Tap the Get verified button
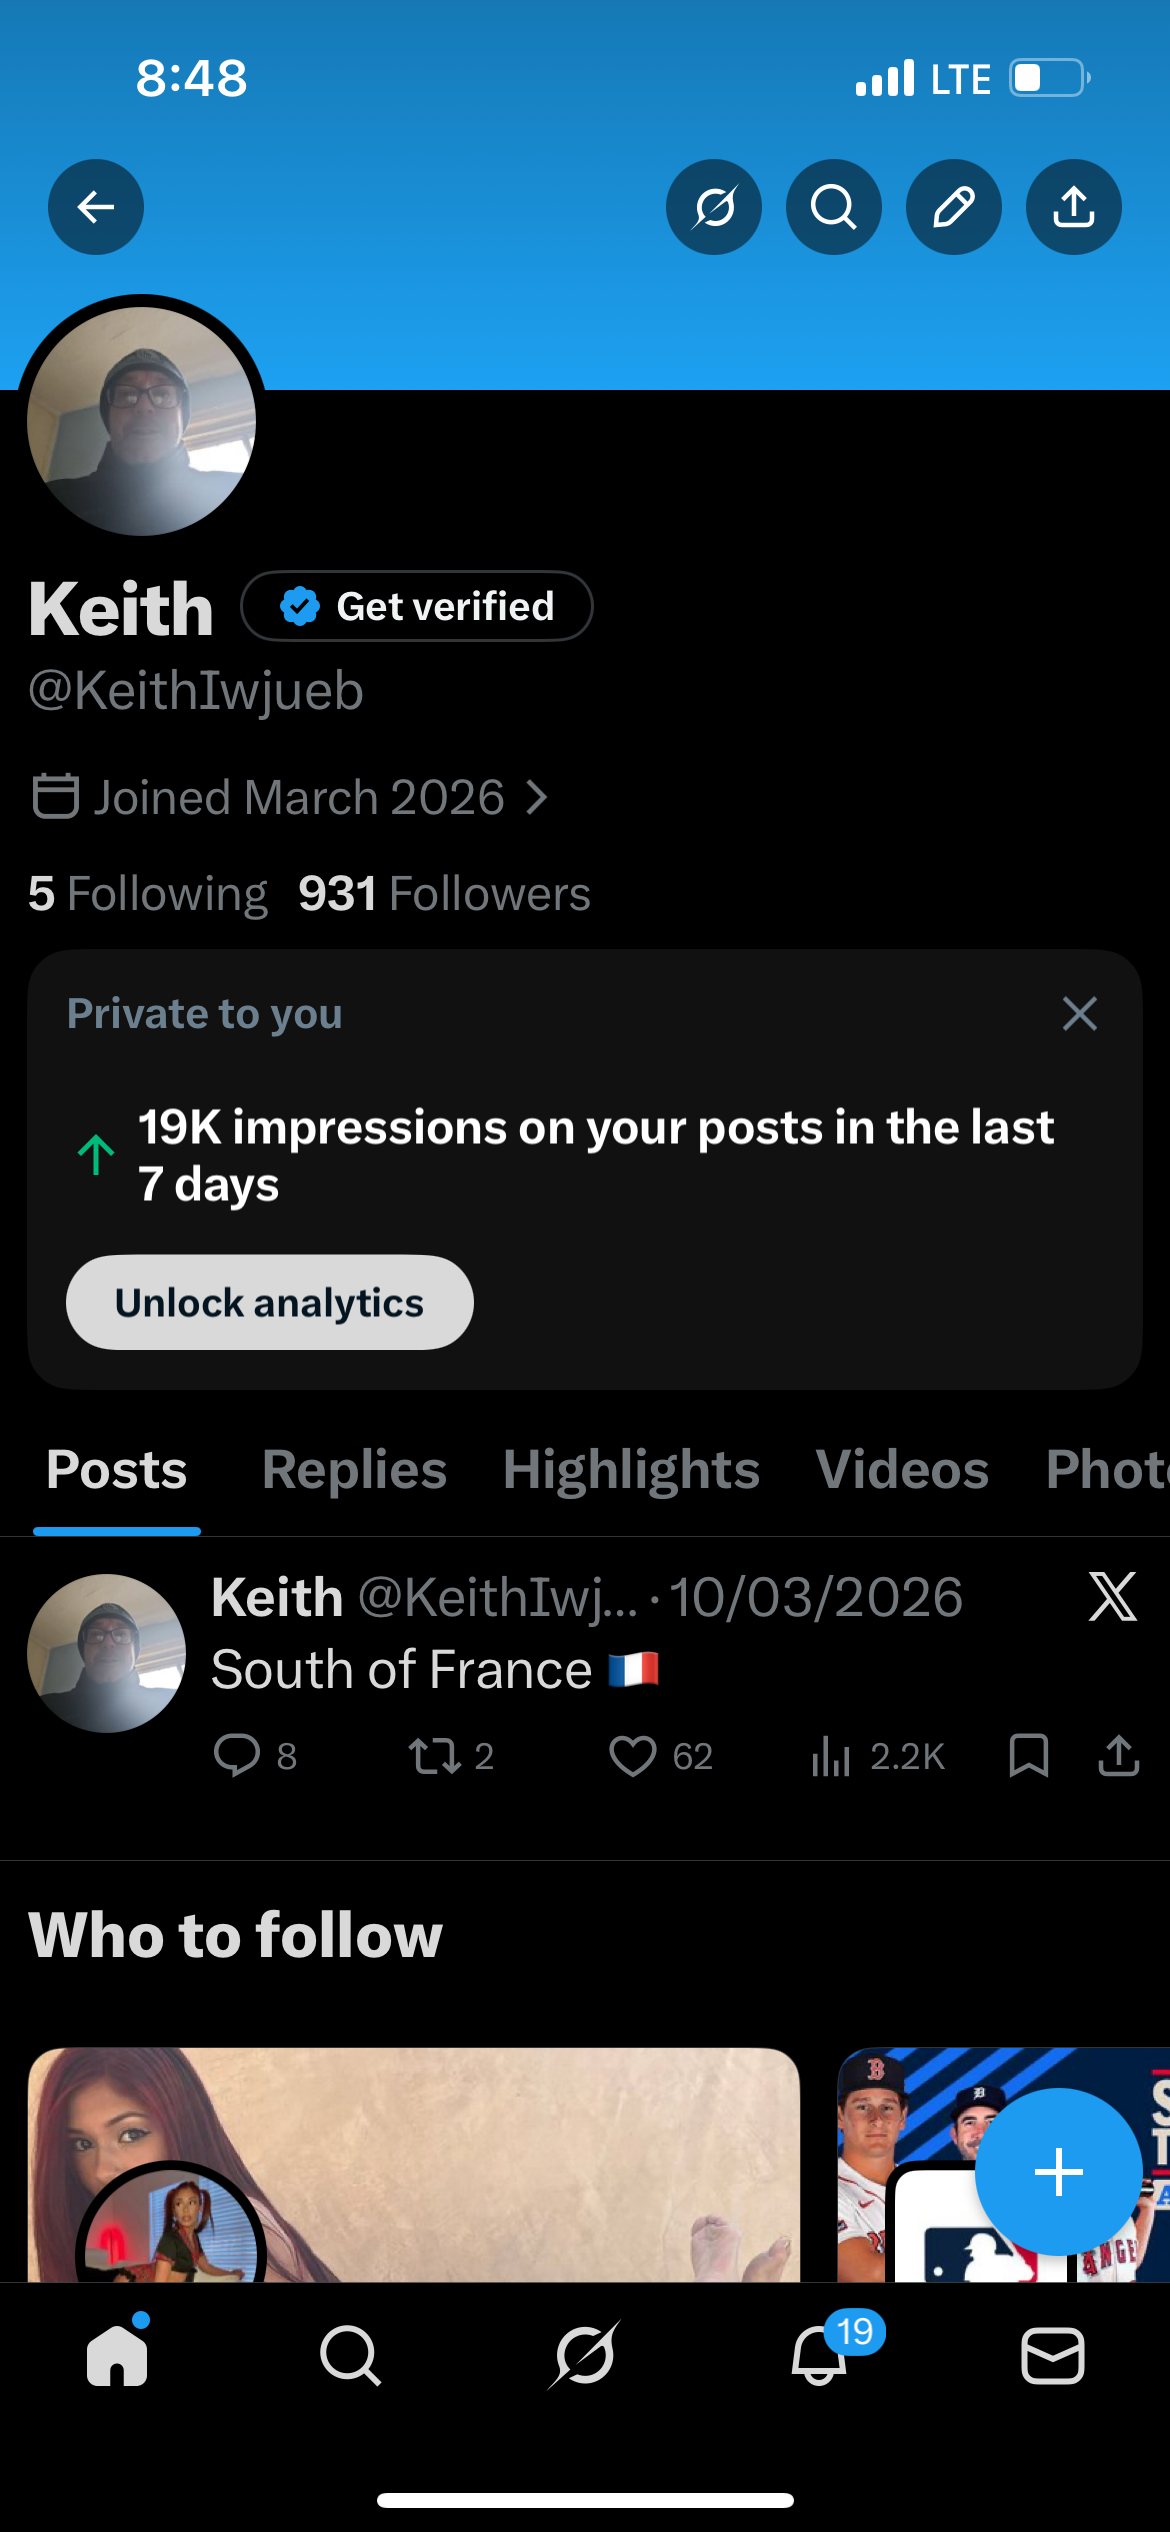 coord(417,606)
